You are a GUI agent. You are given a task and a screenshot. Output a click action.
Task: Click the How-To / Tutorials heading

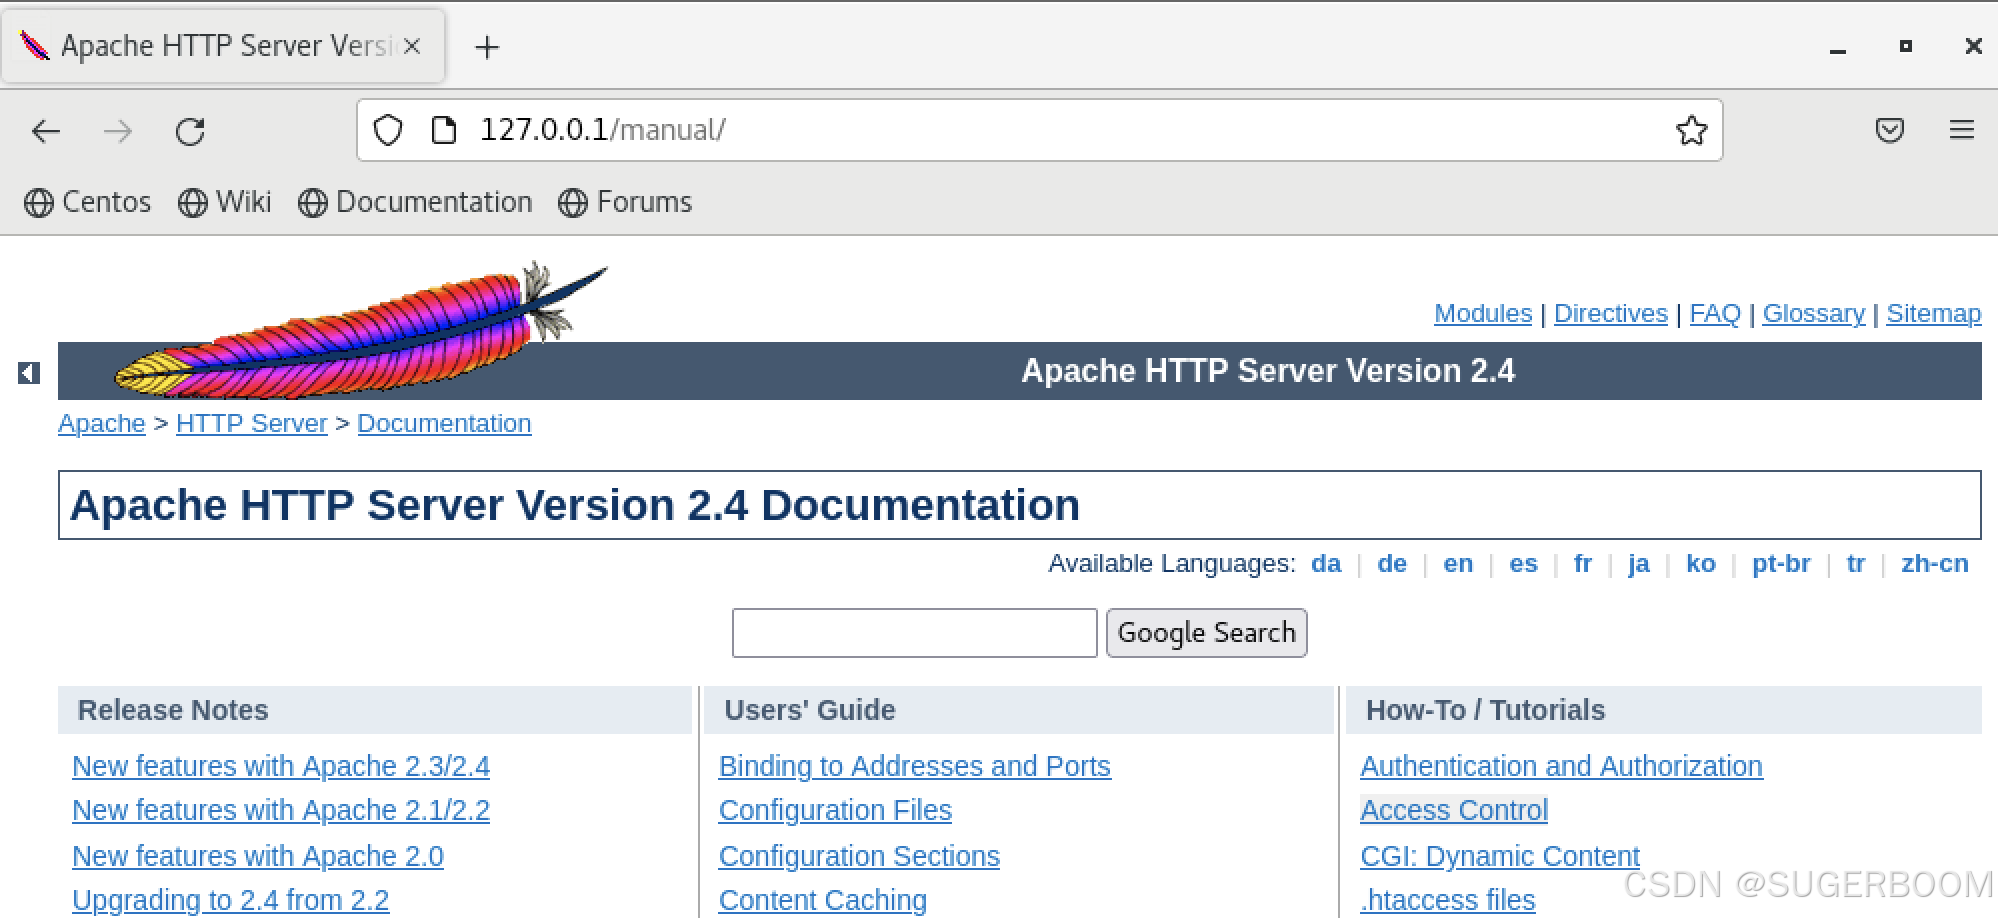1485,710
